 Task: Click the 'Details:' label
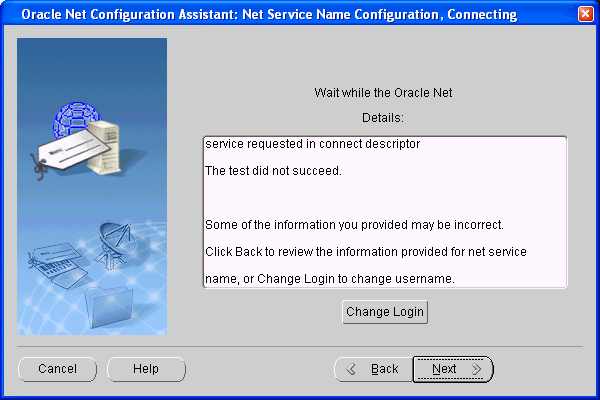[x=383, y=118]
